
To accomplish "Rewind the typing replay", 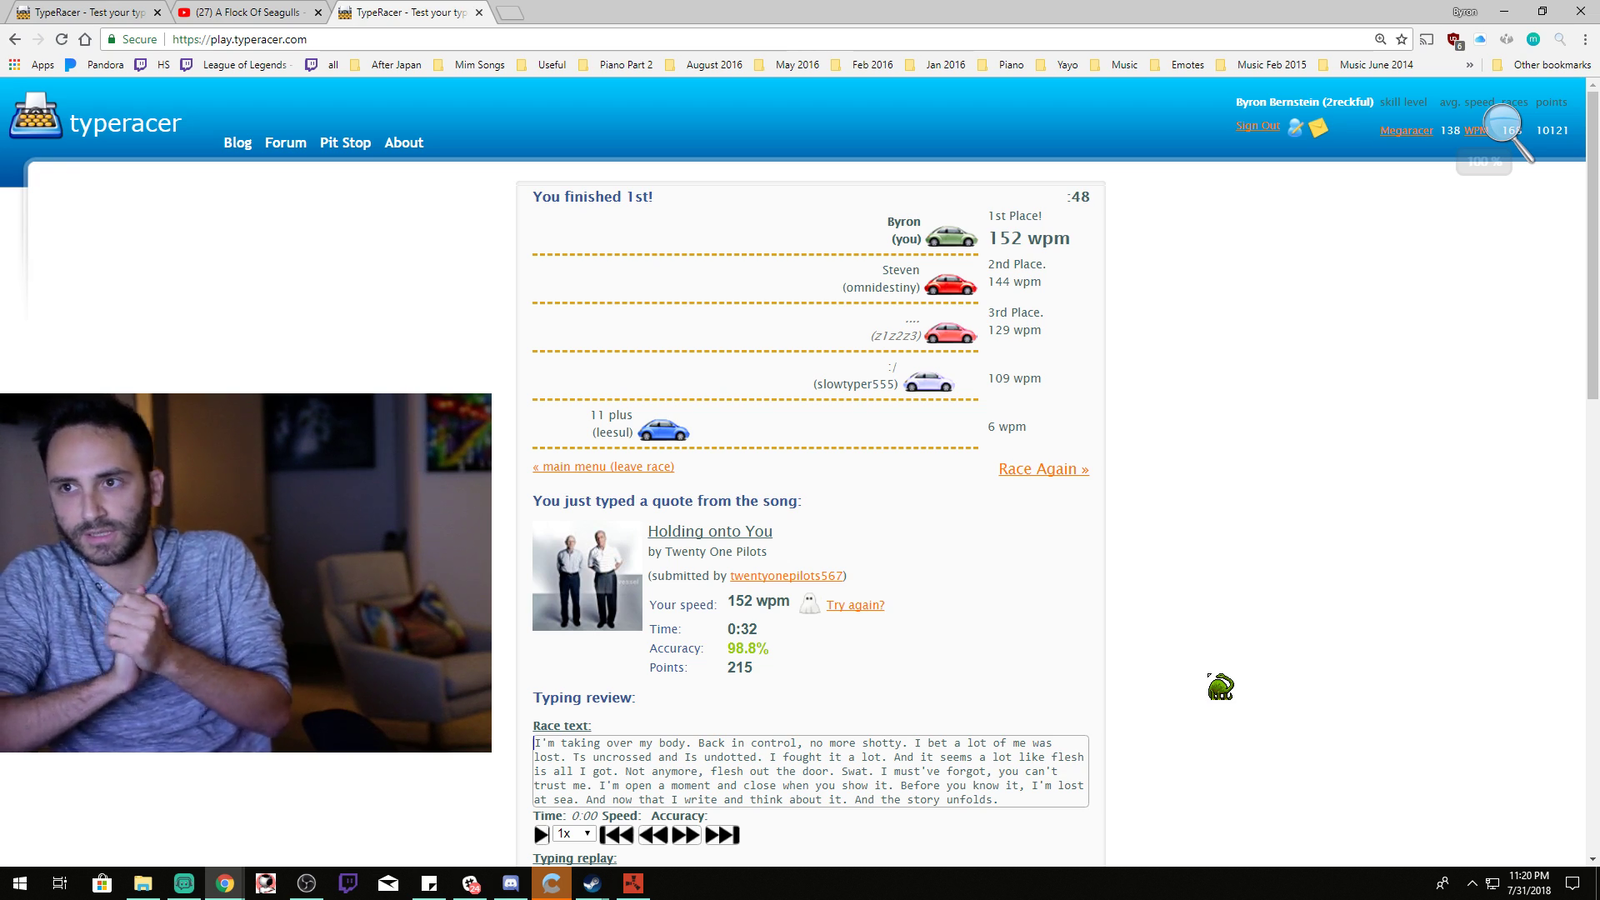I will [653, 834].
